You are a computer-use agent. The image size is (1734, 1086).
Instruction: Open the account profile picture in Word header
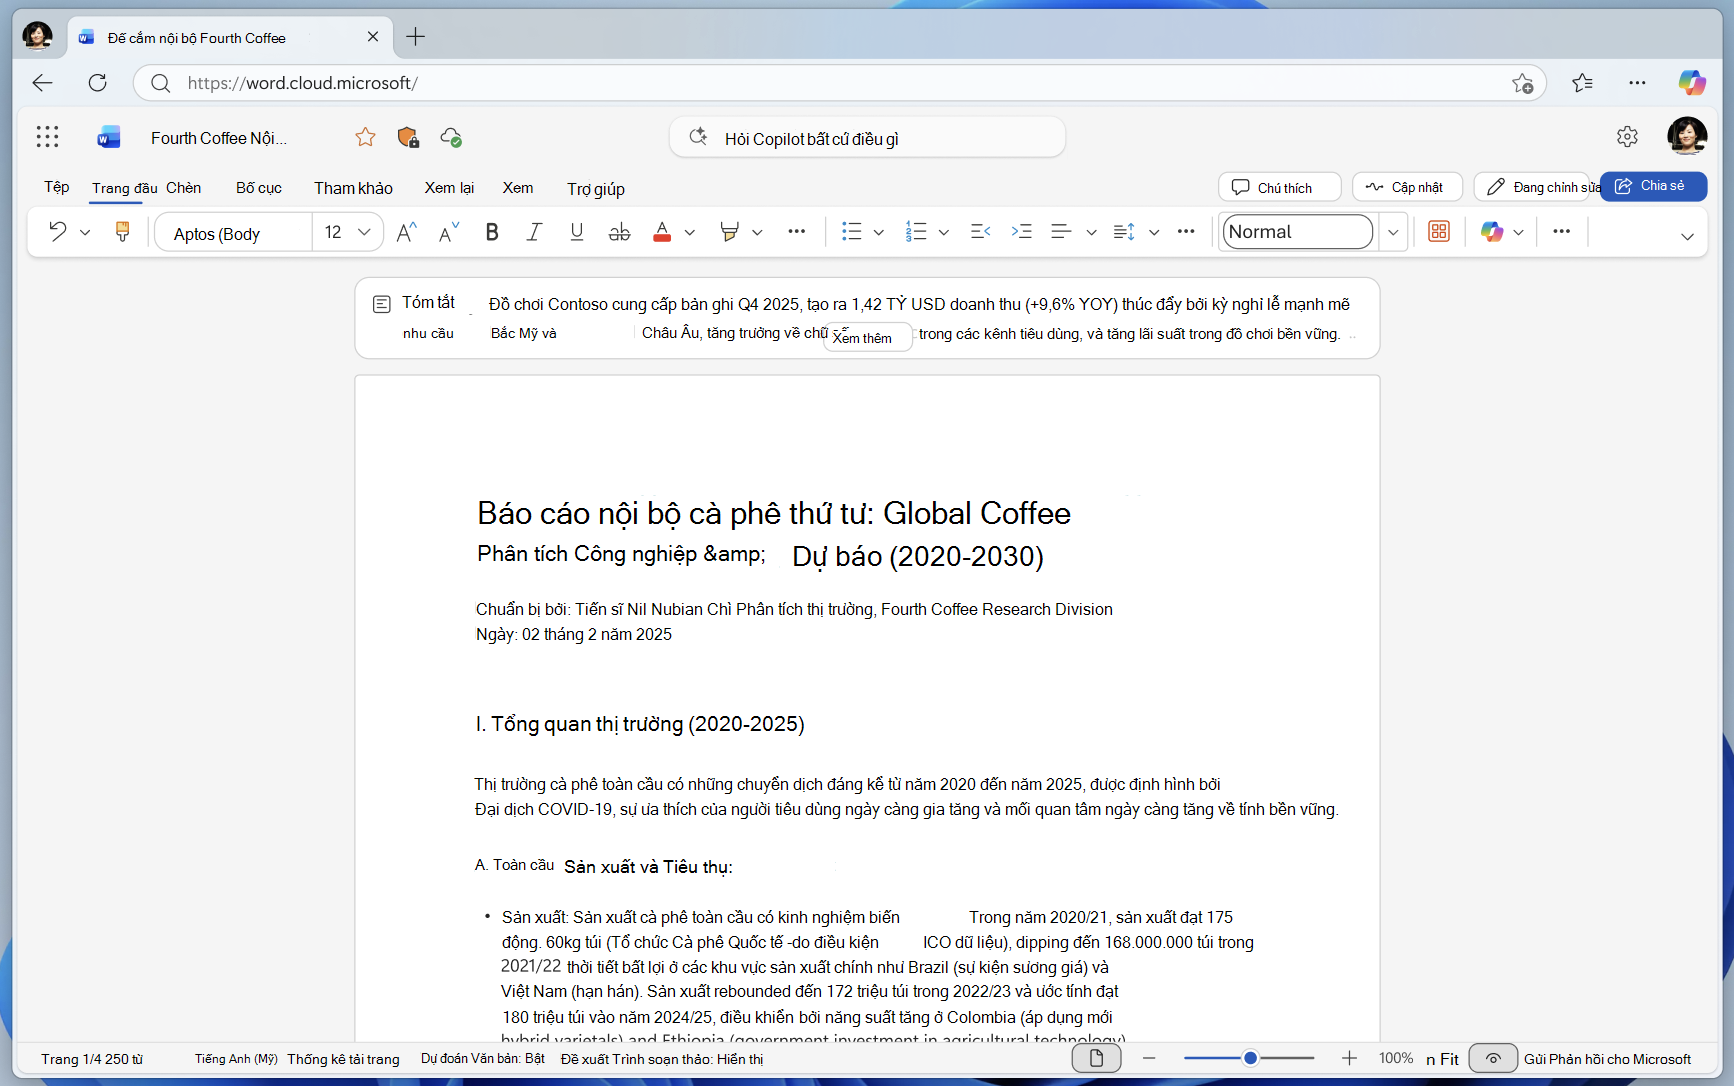1686,136
